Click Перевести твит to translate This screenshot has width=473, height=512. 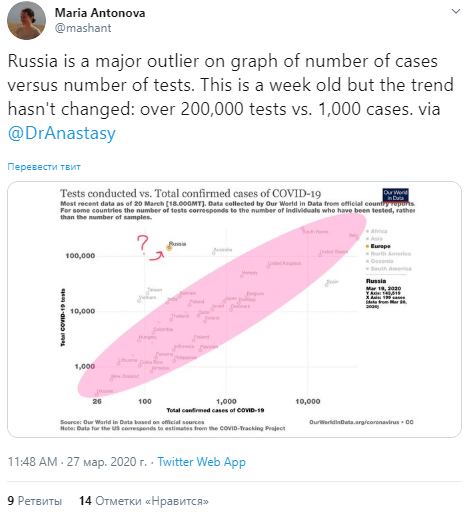click(x=44, y=167)
